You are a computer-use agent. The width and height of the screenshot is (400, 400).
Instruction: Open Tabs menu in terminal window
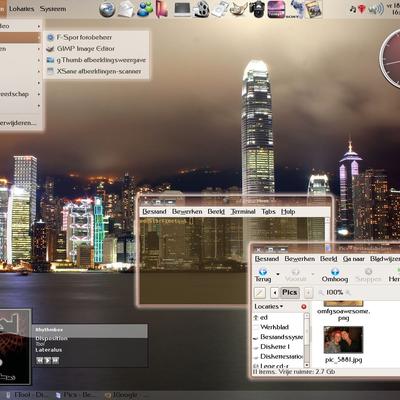268,212
